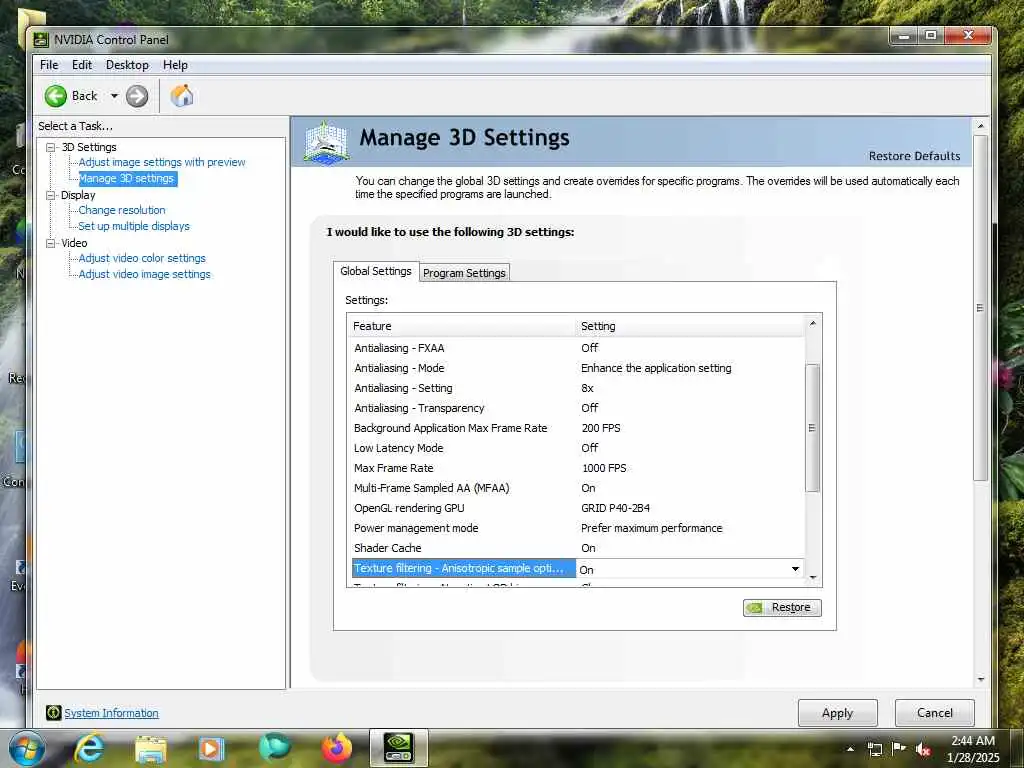Click main pane scroll-up arrow
Viewport: 1024px width, 768px height.
pyautogui.click(x=980, y=125)
